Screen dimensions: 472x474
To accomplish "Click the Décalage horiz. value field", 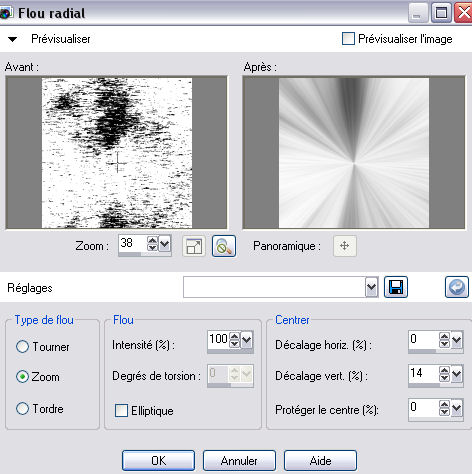I will coord(423,339).
